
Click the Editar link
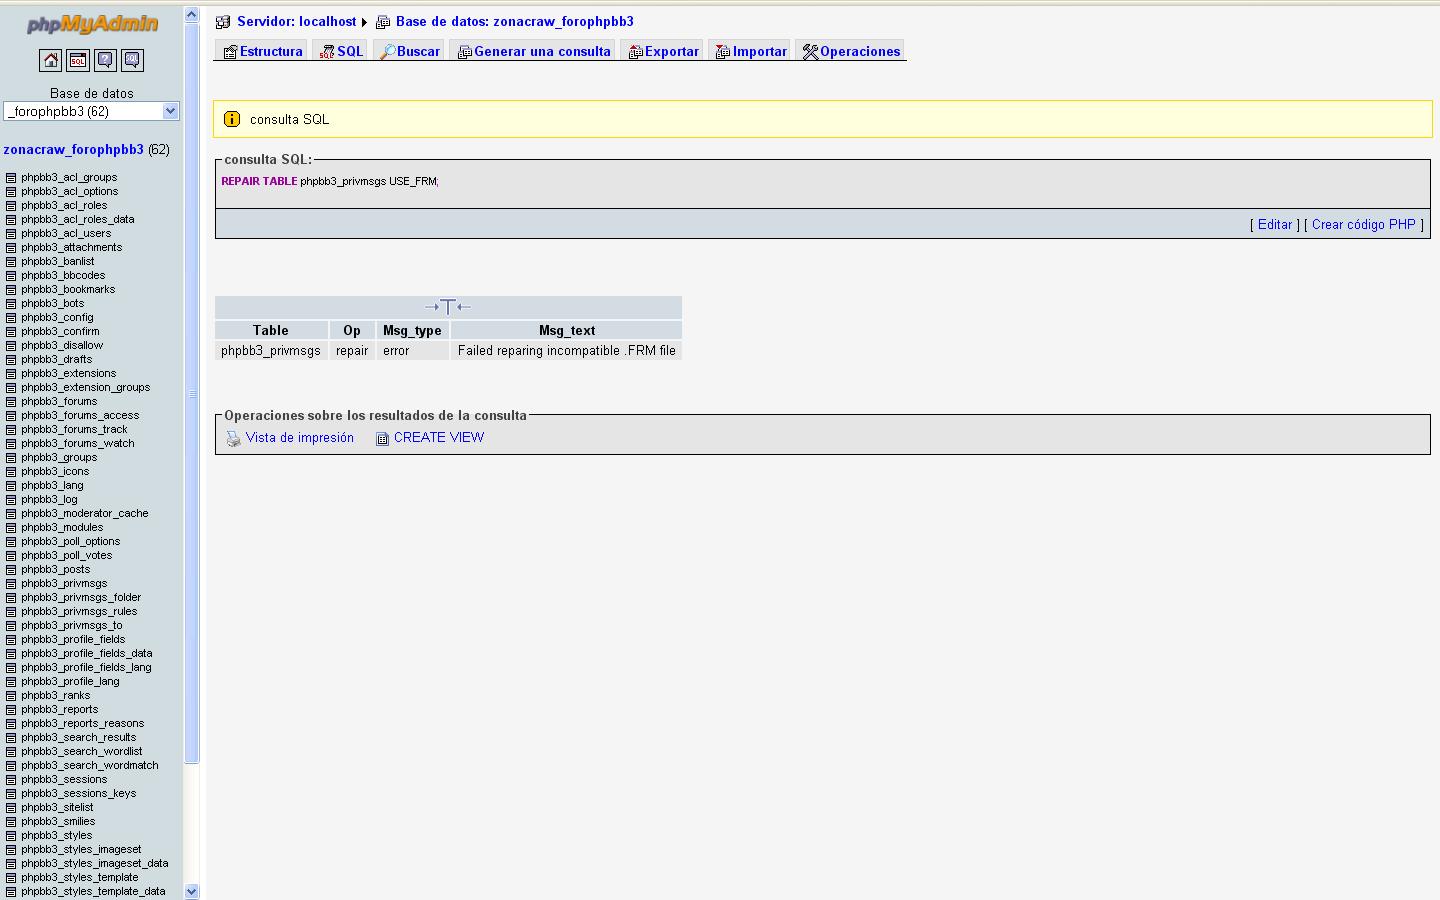[1274, 225]
